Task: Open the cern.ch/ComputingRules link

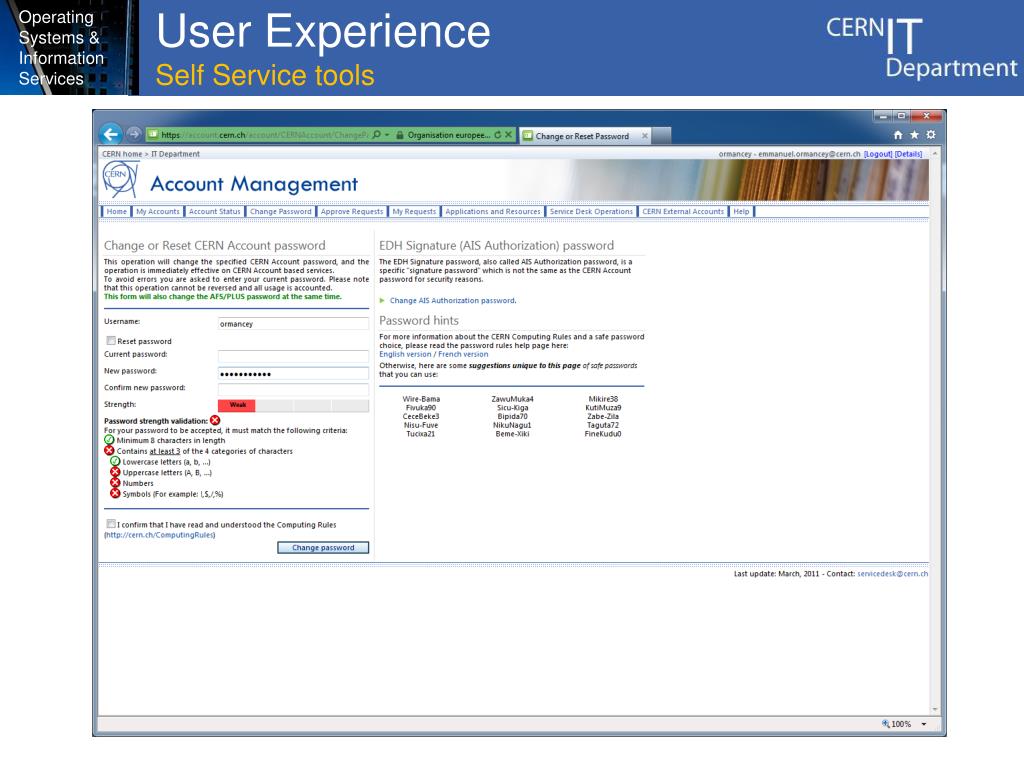Action: (x=160, y=535)
